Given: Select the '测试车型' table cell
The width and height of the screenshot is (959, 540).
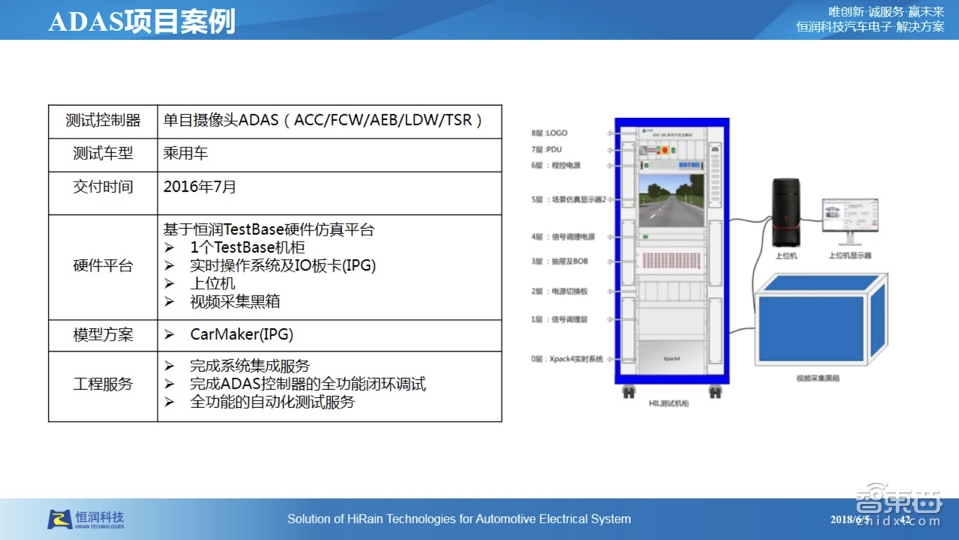Looking at the screenshot, I should tap(103, 155).
